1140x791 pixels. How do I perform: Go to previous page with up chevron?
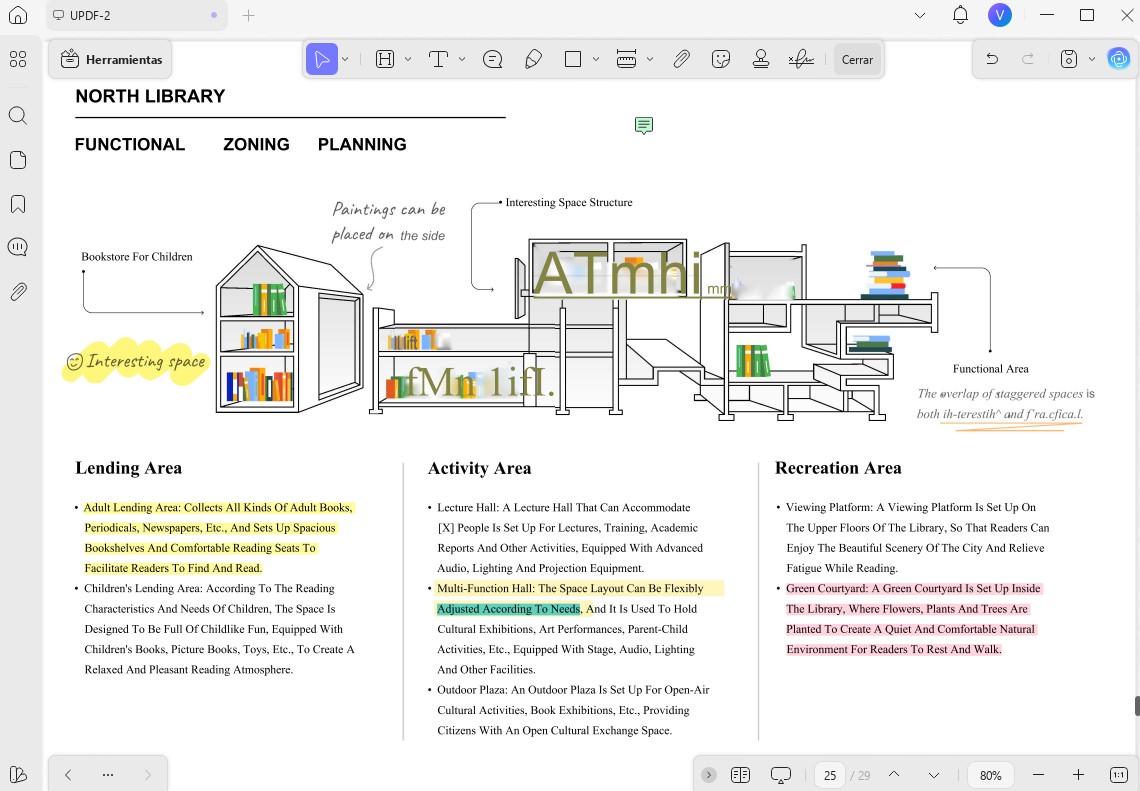(x=894, y=775)
